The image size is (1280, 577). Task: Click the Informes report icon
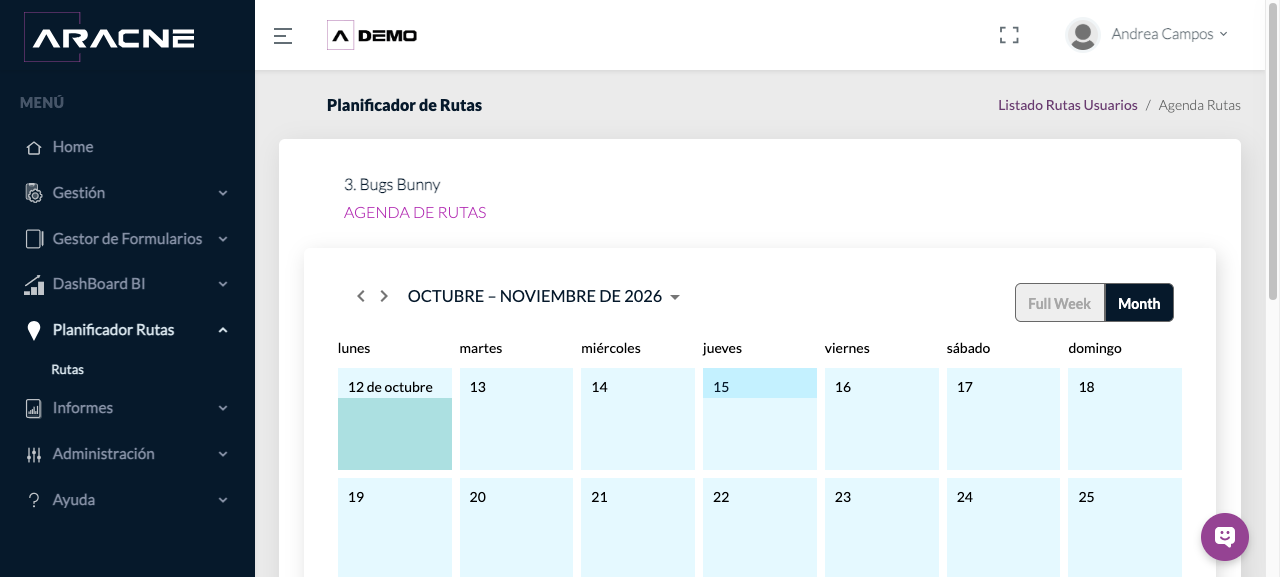(34, 408)
